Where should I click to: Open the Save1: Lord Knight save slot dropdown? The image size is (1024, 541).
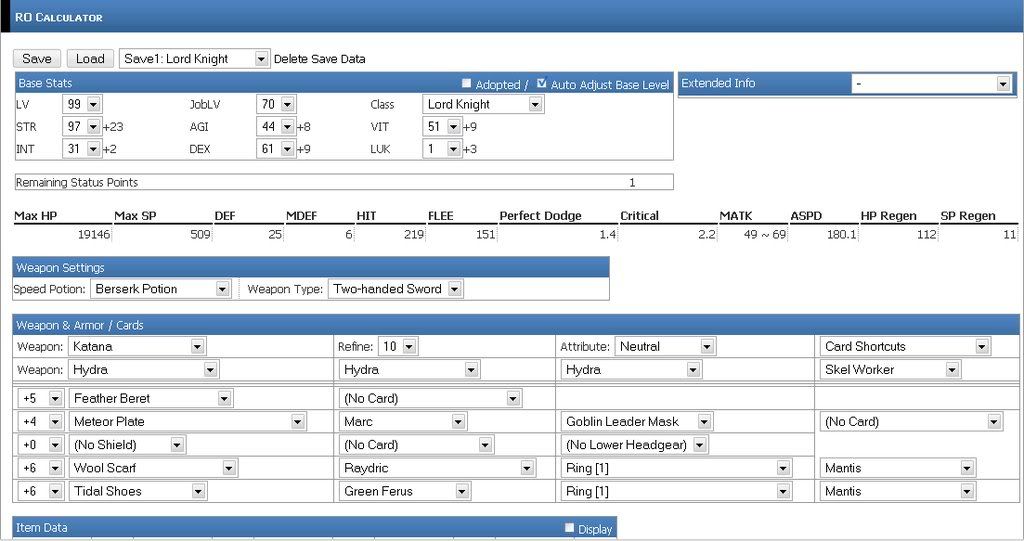point(194,59)
